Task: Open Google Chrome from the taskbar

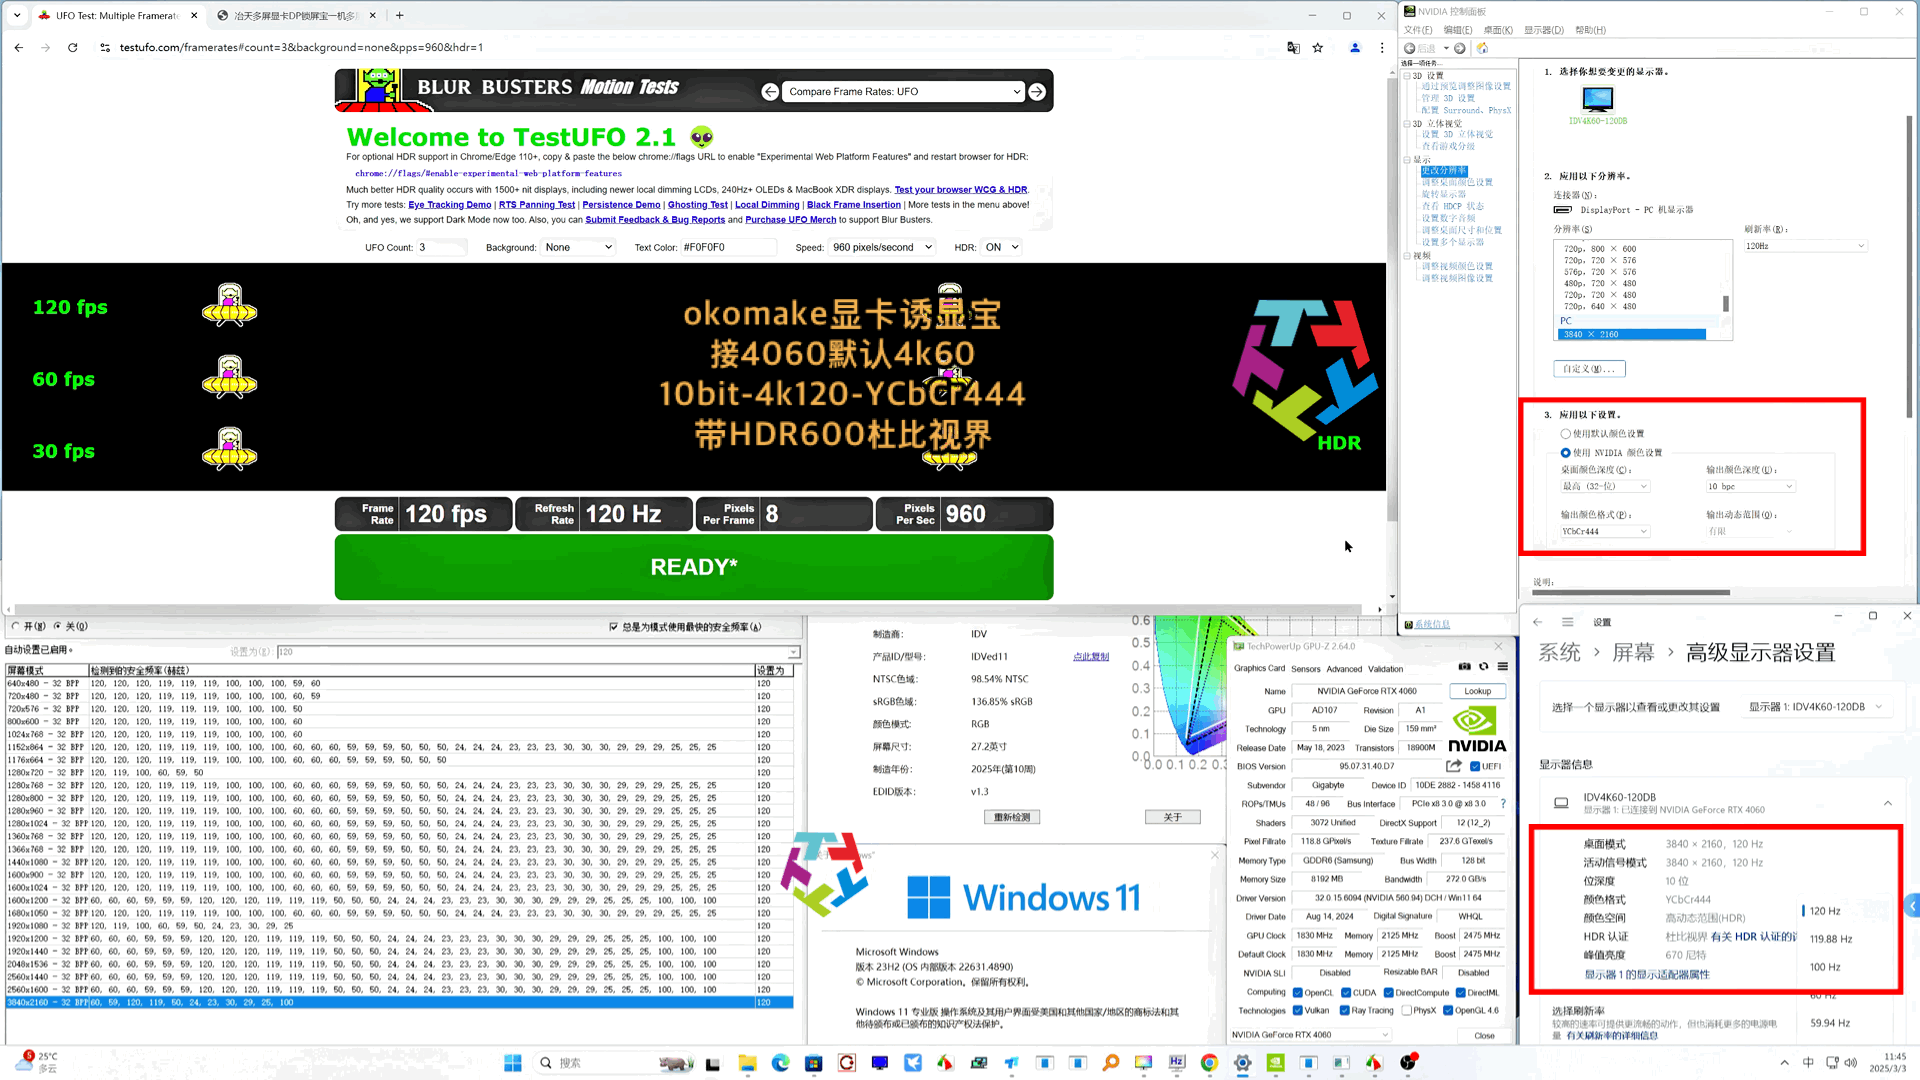Action: (1209, 1063)
